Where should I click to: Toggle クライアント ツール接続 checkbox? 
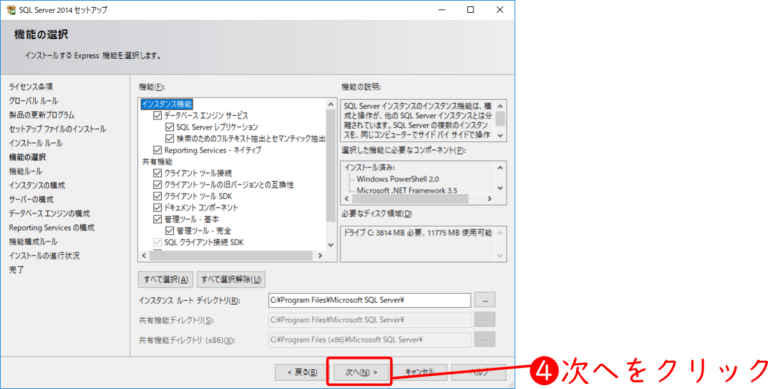pyautogui.click(x=157, y=173)
